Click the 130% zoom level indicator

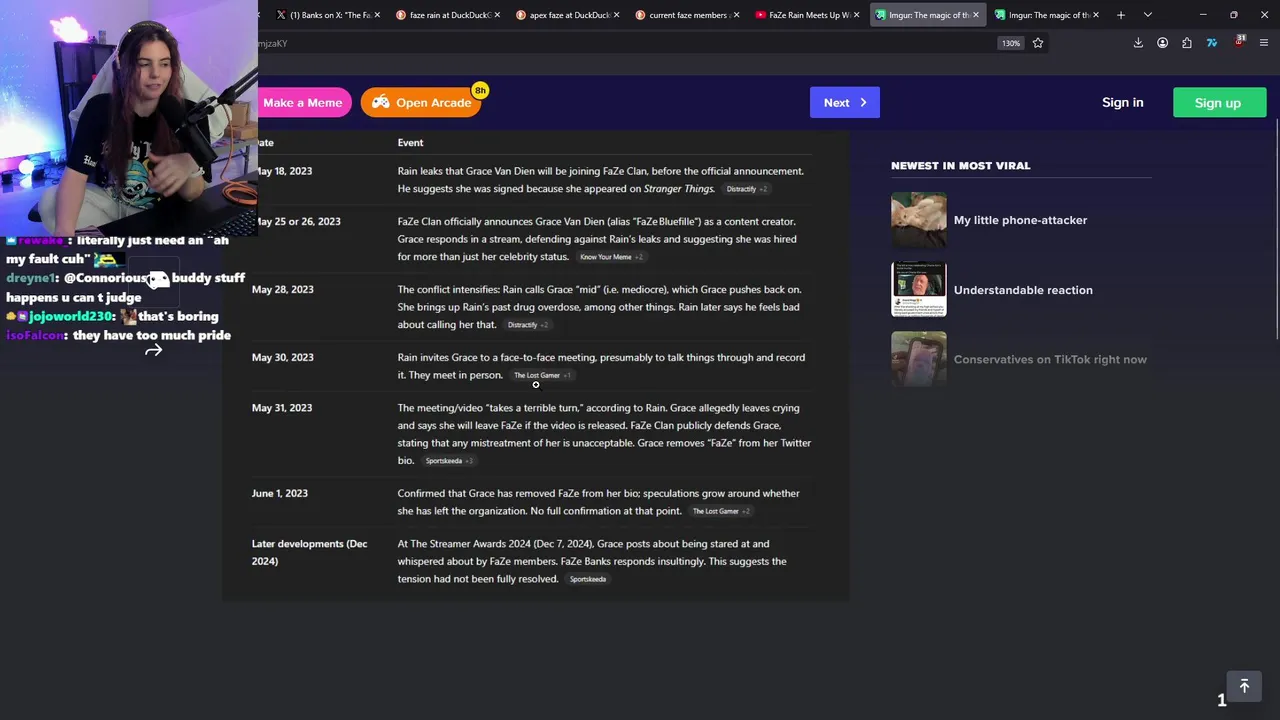[x=1011, y=43]
